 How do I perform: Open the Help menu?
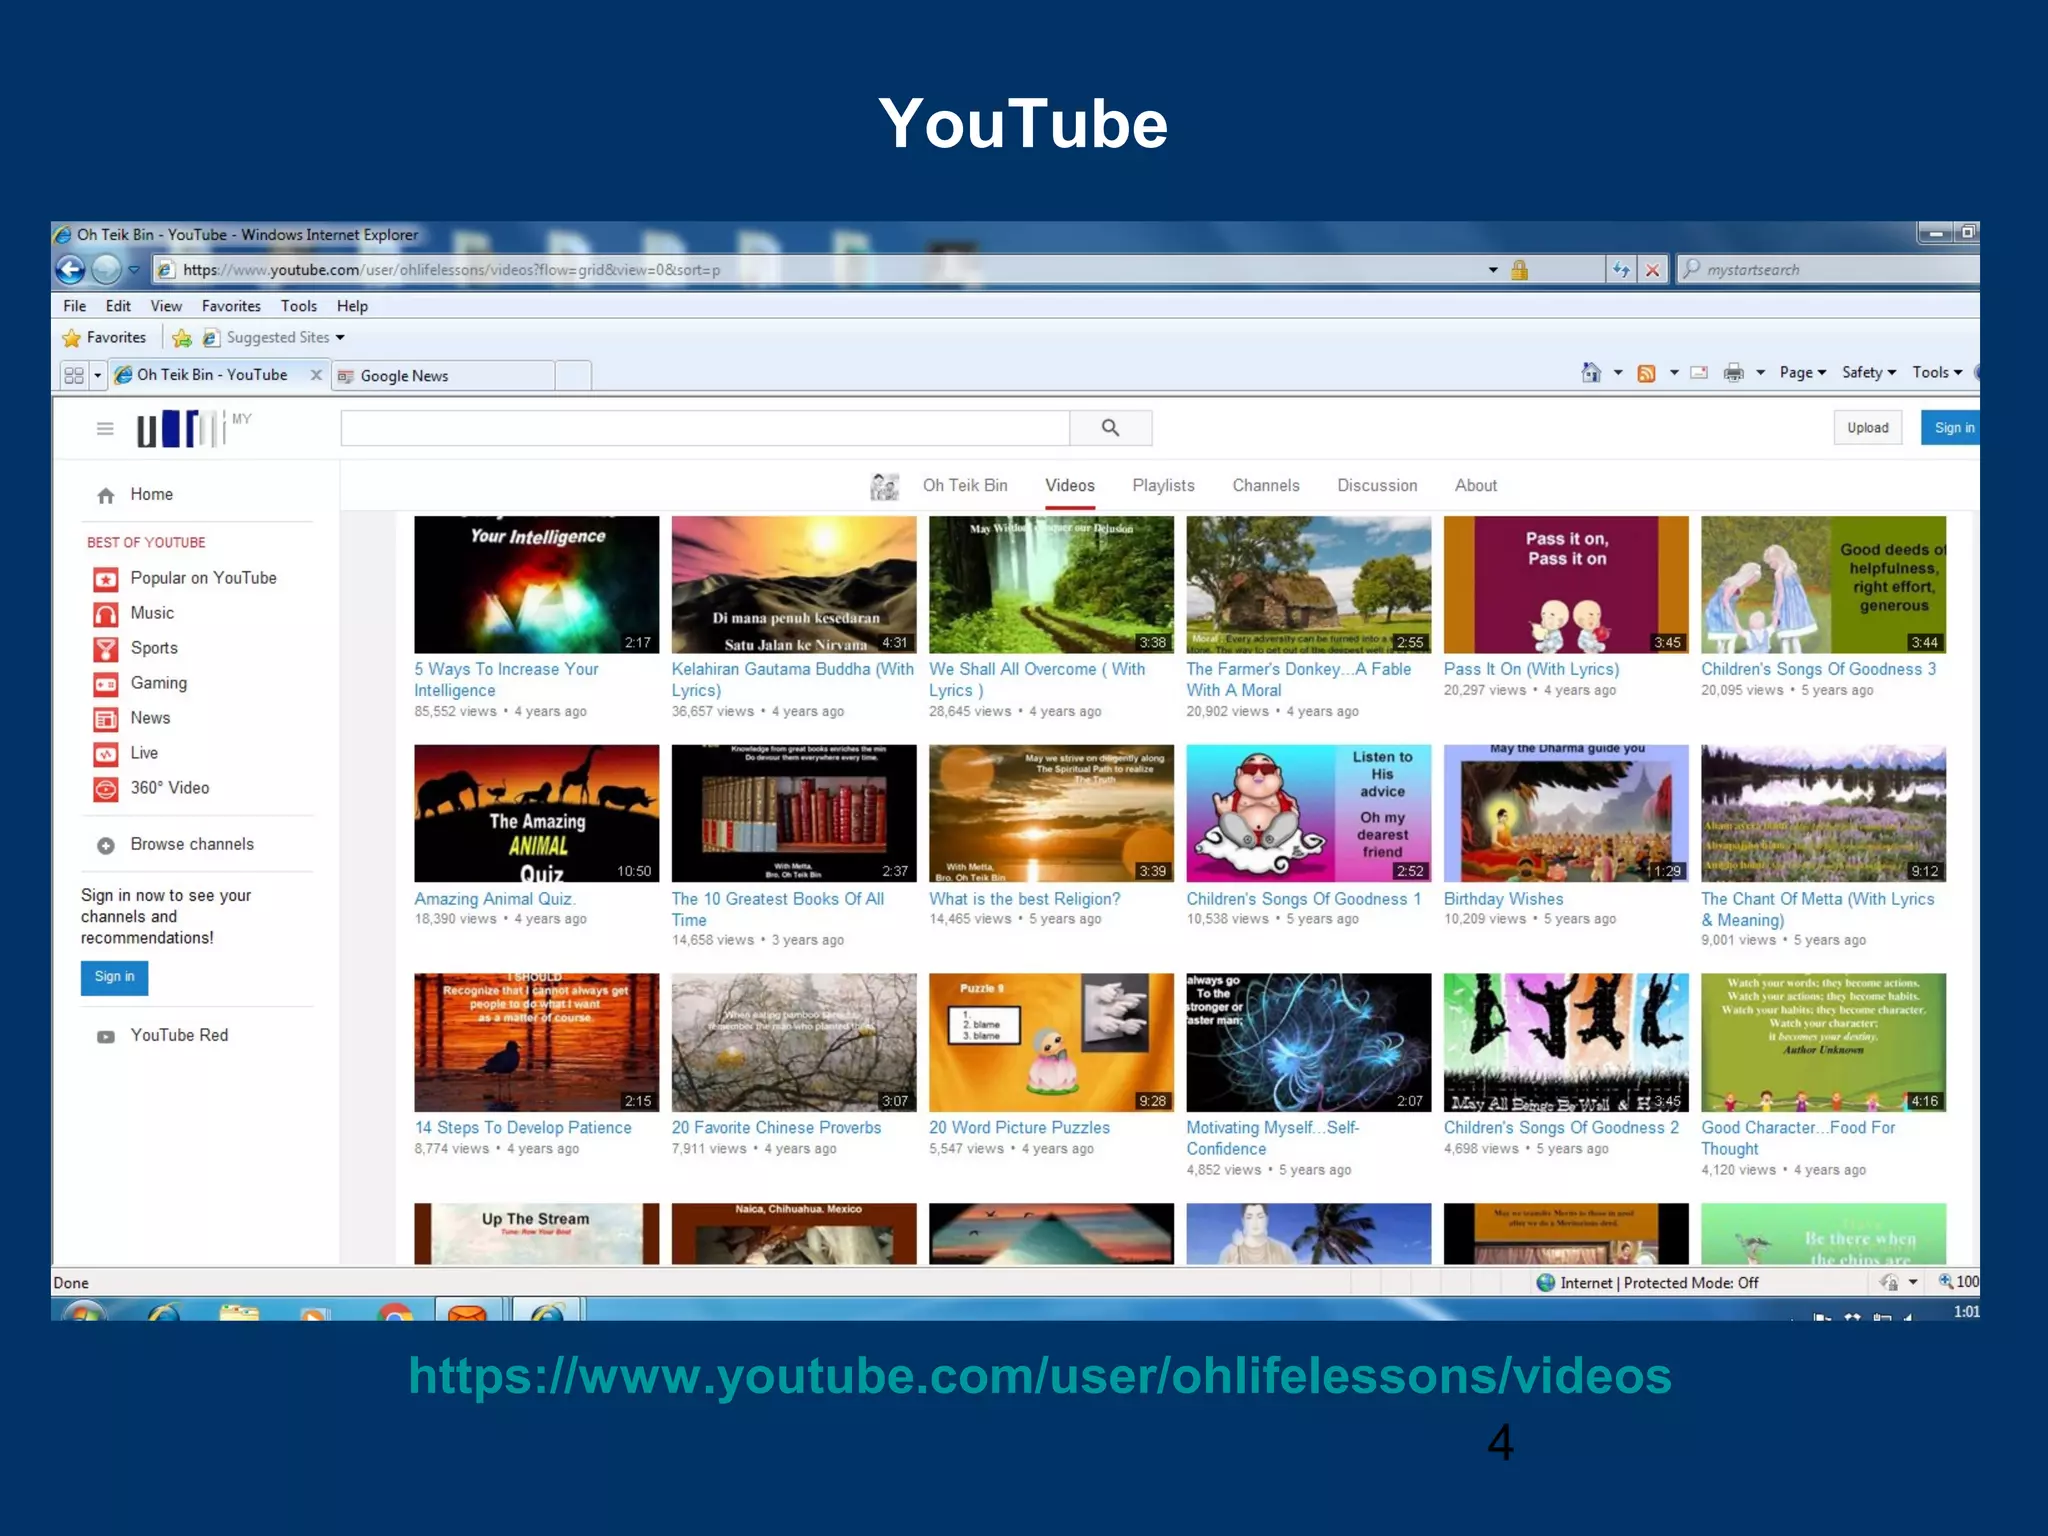(352, 306)
